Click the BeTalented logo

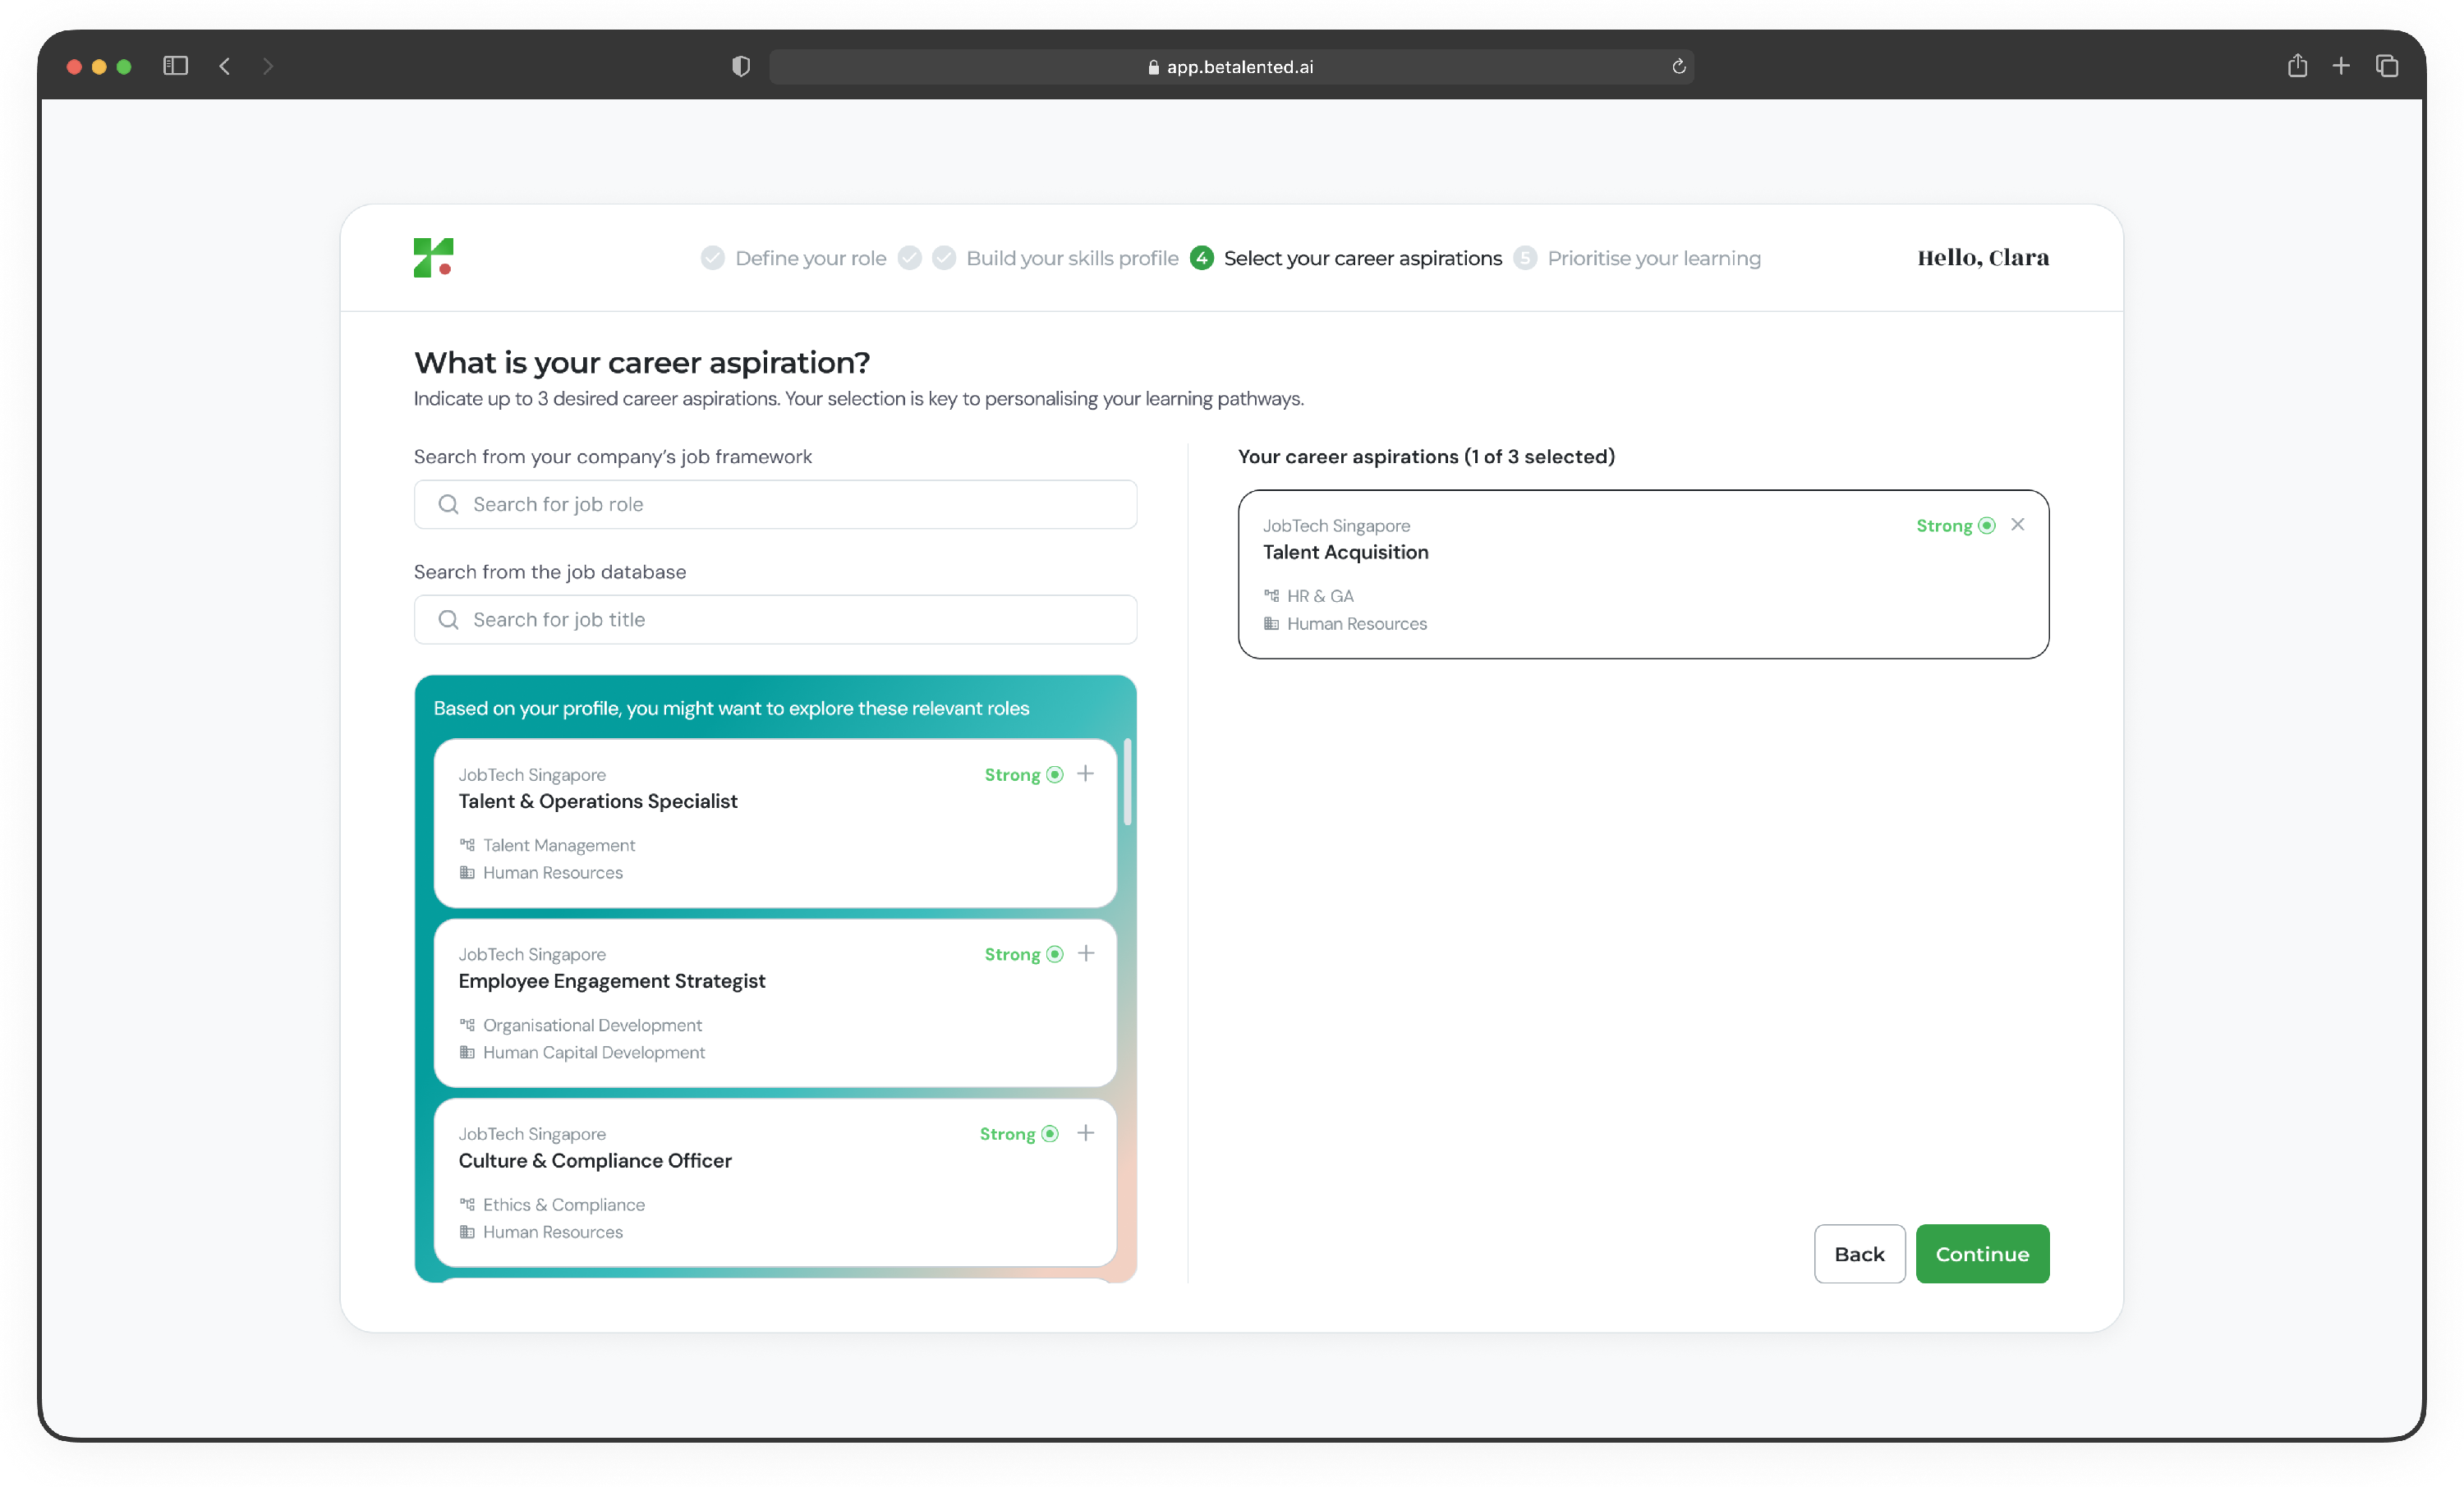pyautogui.click(x=433, y=258)
